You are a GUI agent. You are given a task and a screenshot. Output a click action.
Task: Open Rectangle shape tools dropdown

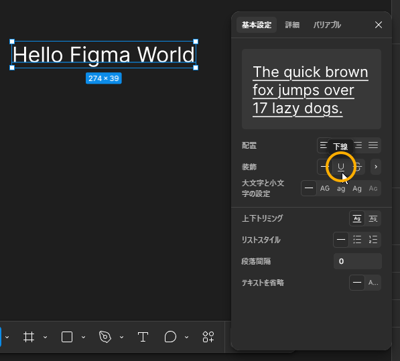83,337
